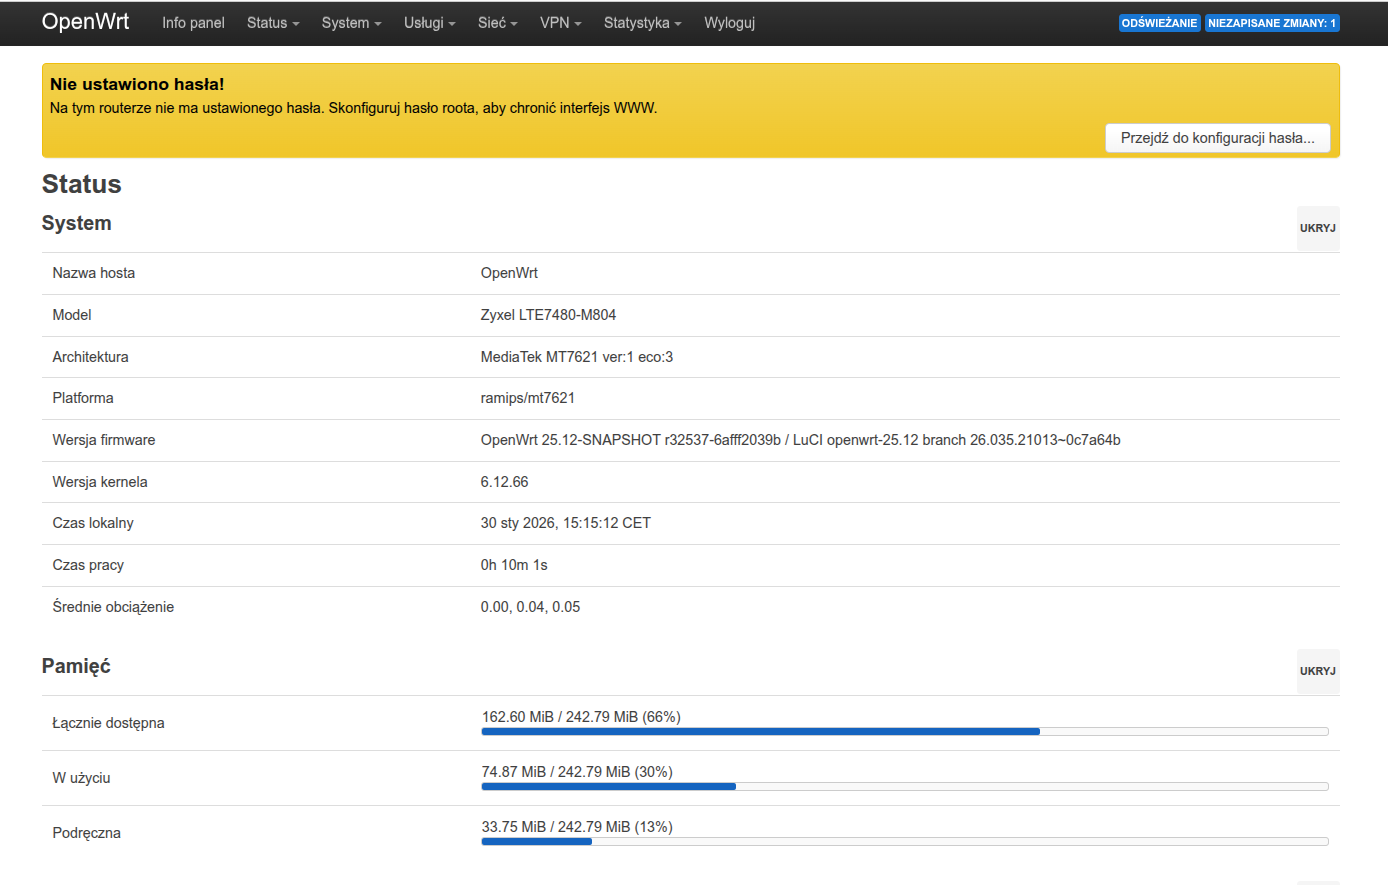Viewport: 1388px width, 885px height.
Task: Hide the System section with UKRYJ
Action: tap(1317, 228)
